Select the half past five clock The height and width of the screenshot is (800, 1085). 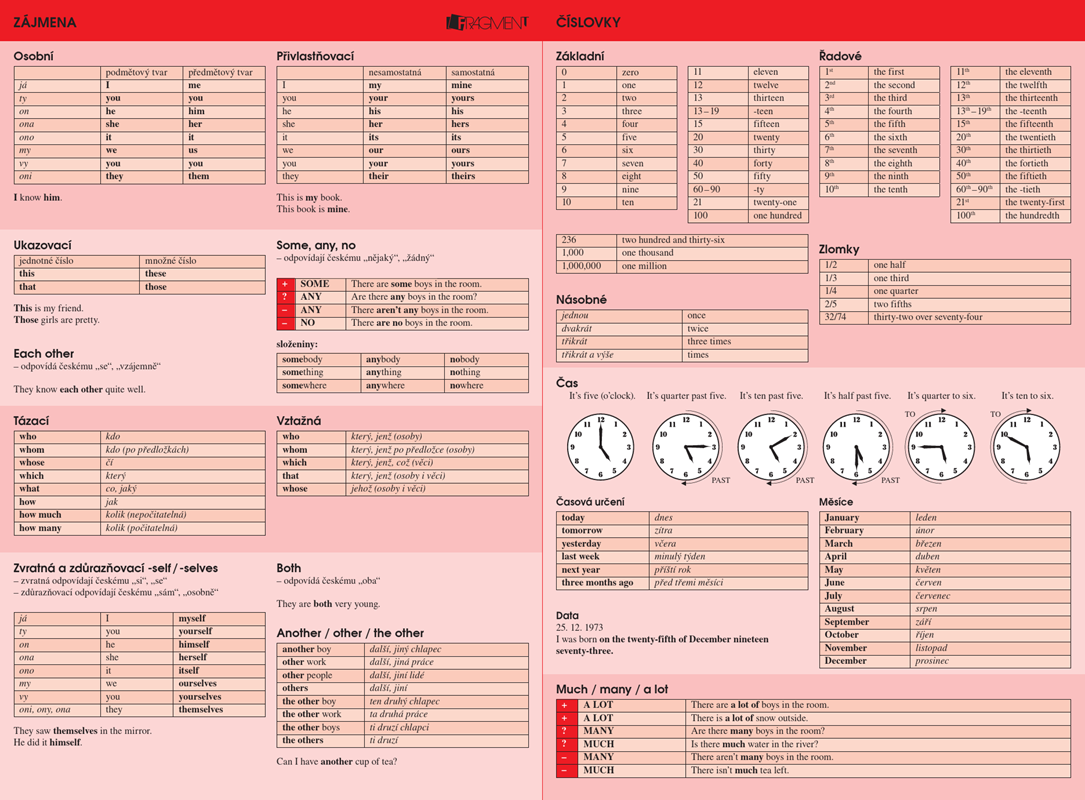point(856,445)
